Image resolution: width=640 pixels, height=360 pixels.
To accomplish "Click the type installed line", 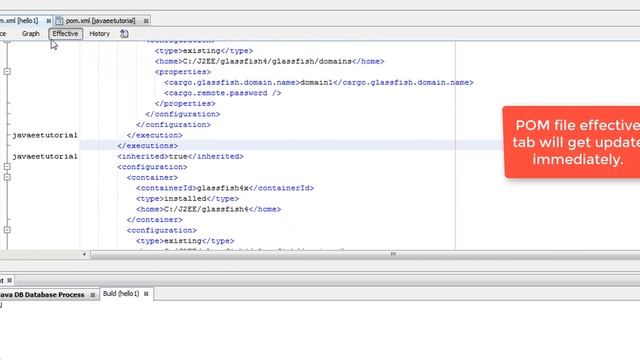I will [187, 199].
